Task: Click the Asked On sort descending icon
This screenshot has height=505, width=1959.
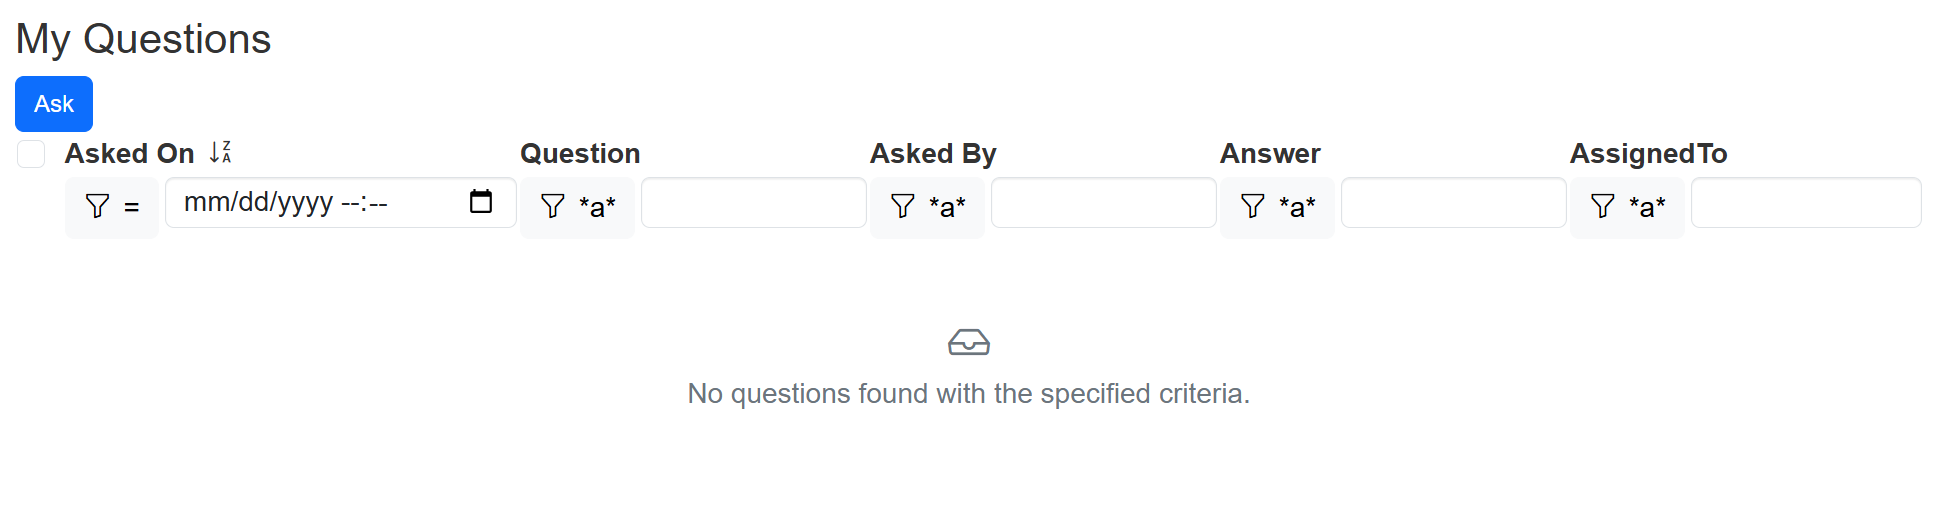Action: pyautogui.click(x=220, y=153)
